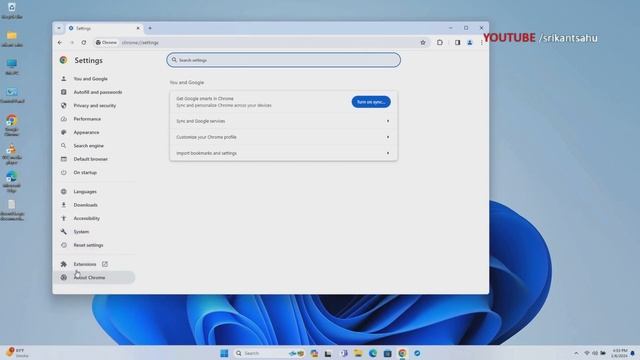Expand Customize your Chrome profile
The width and height of the screenshot is (640, 360).
pyautogui.click(x=283, y=137)
